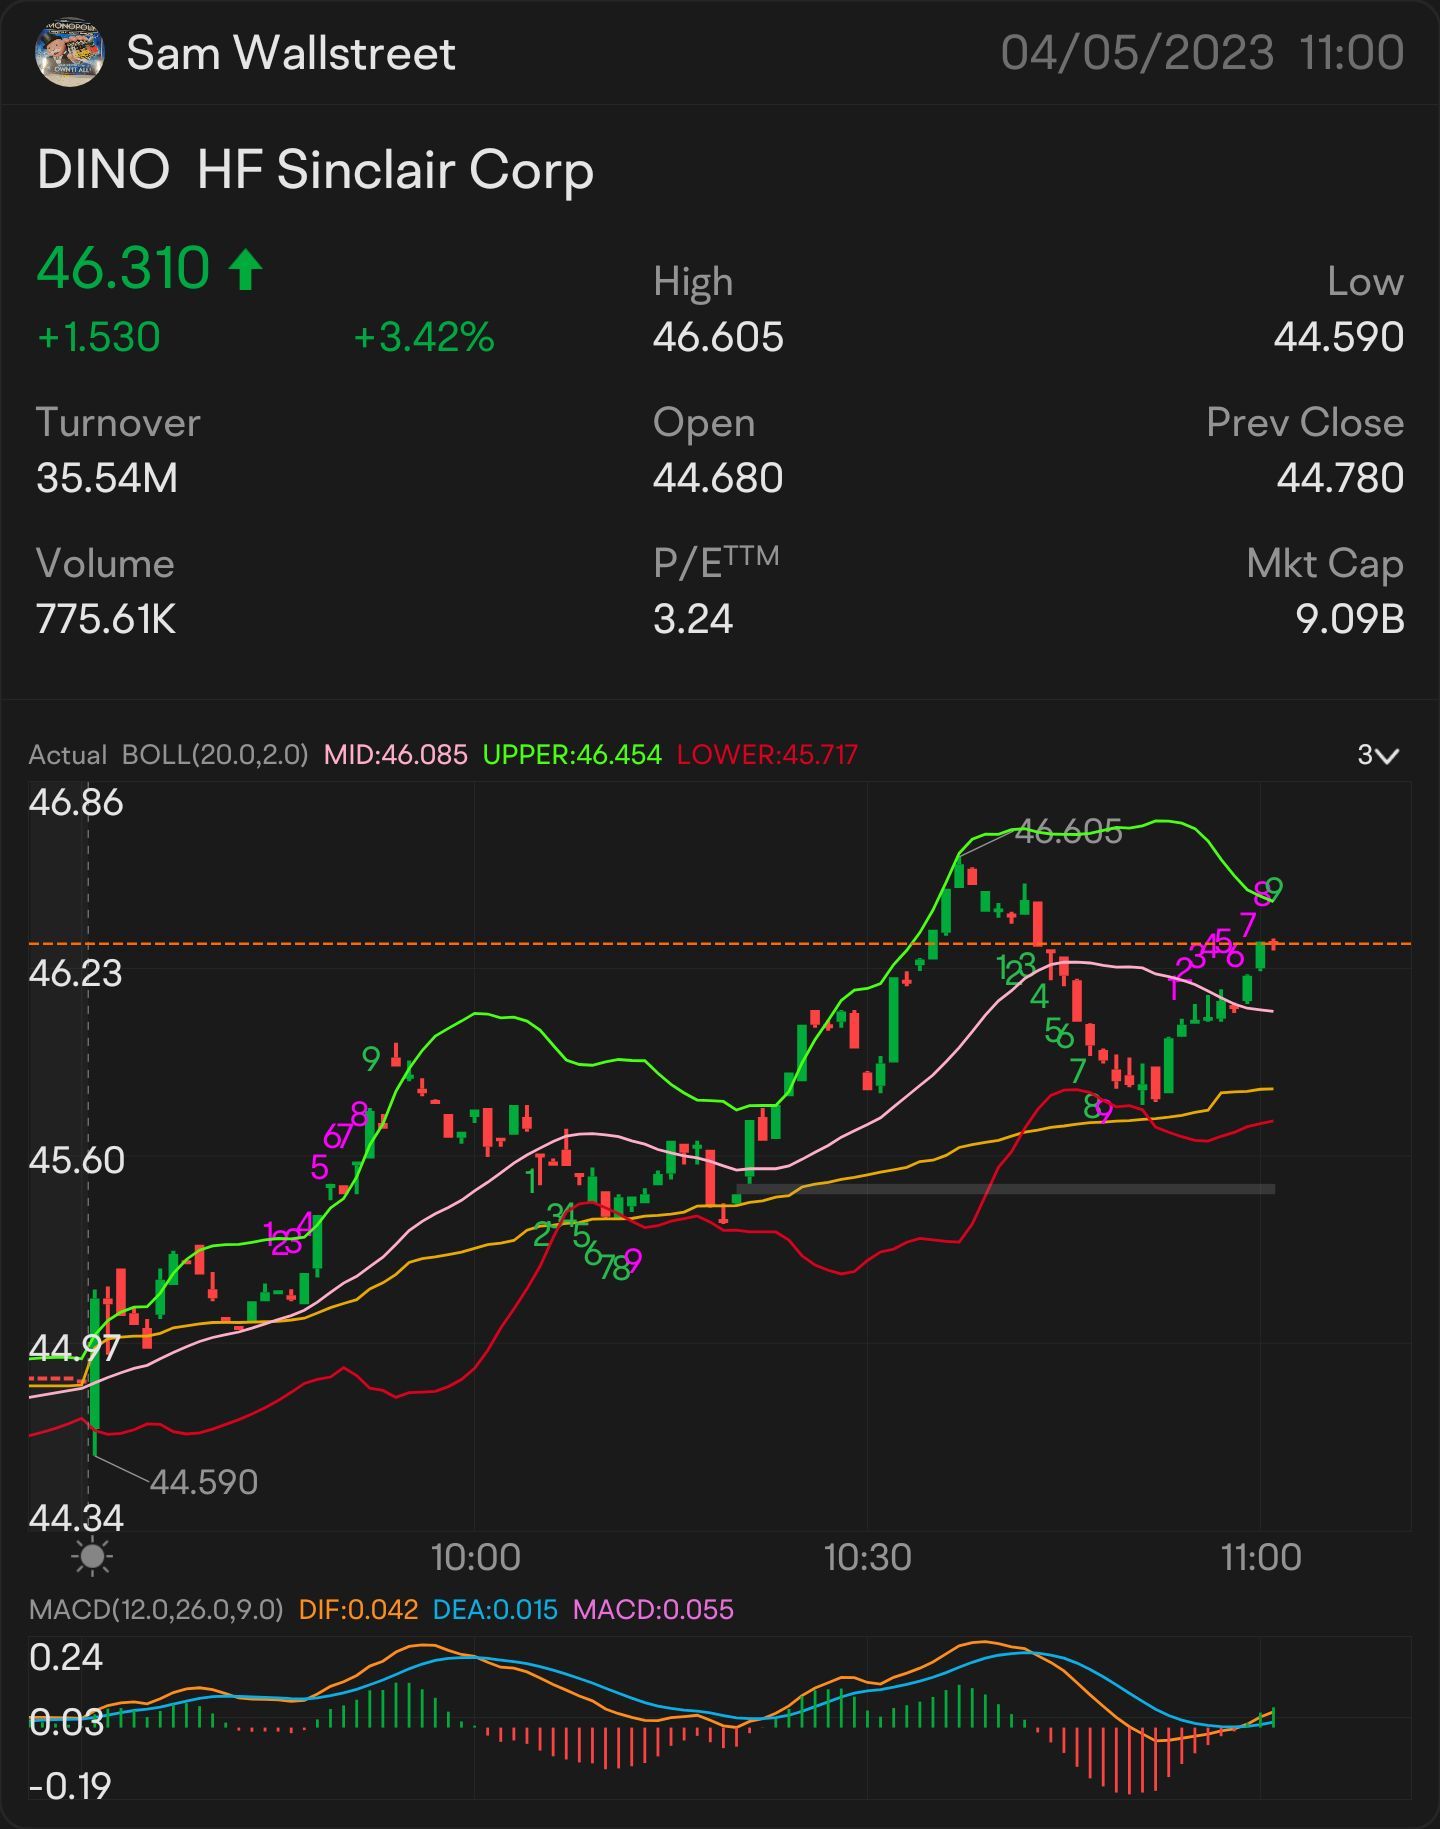This screenshot has height=1829, width=1440.
Task: Tap the Open value 44.680
Action: 718,478
